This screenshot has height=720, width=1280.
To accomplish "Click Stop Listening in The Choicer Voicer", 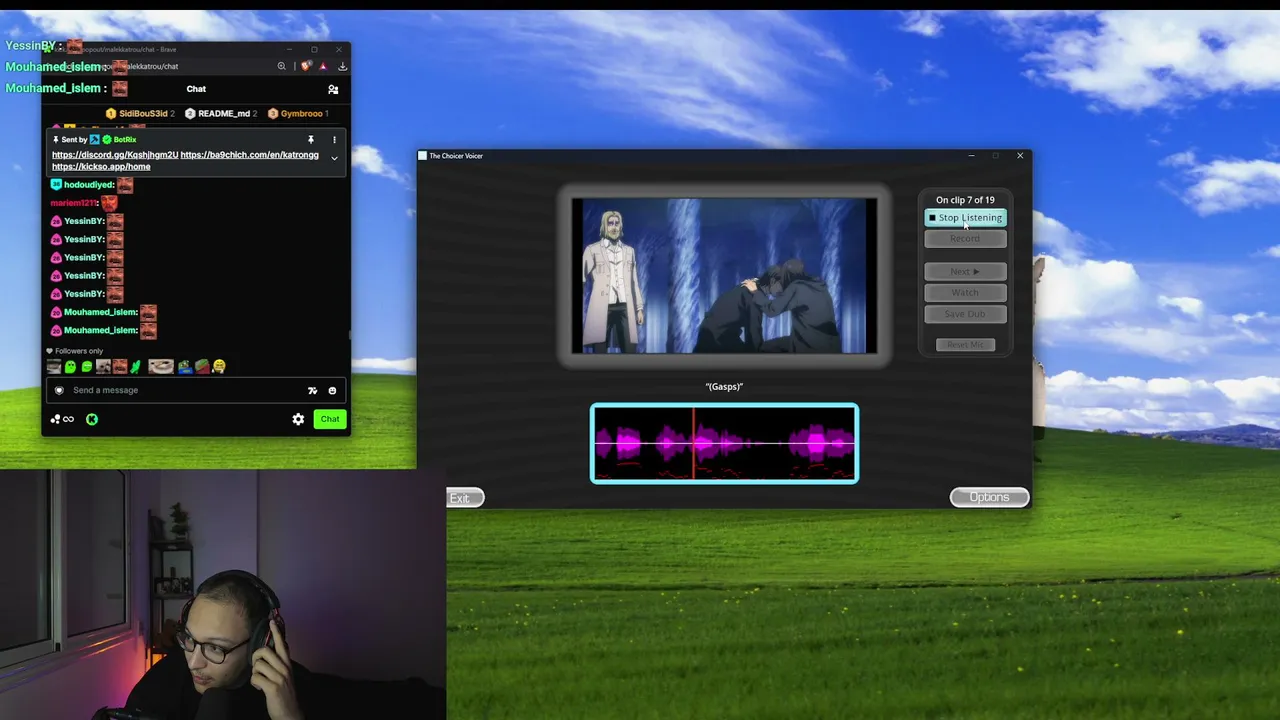I will coord(965,218).
